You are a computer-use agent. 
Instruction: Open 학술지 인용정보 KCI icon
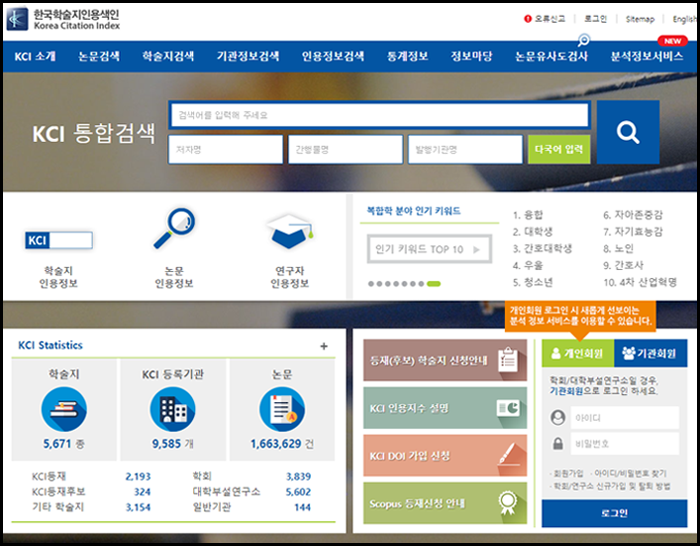[58, 240]
